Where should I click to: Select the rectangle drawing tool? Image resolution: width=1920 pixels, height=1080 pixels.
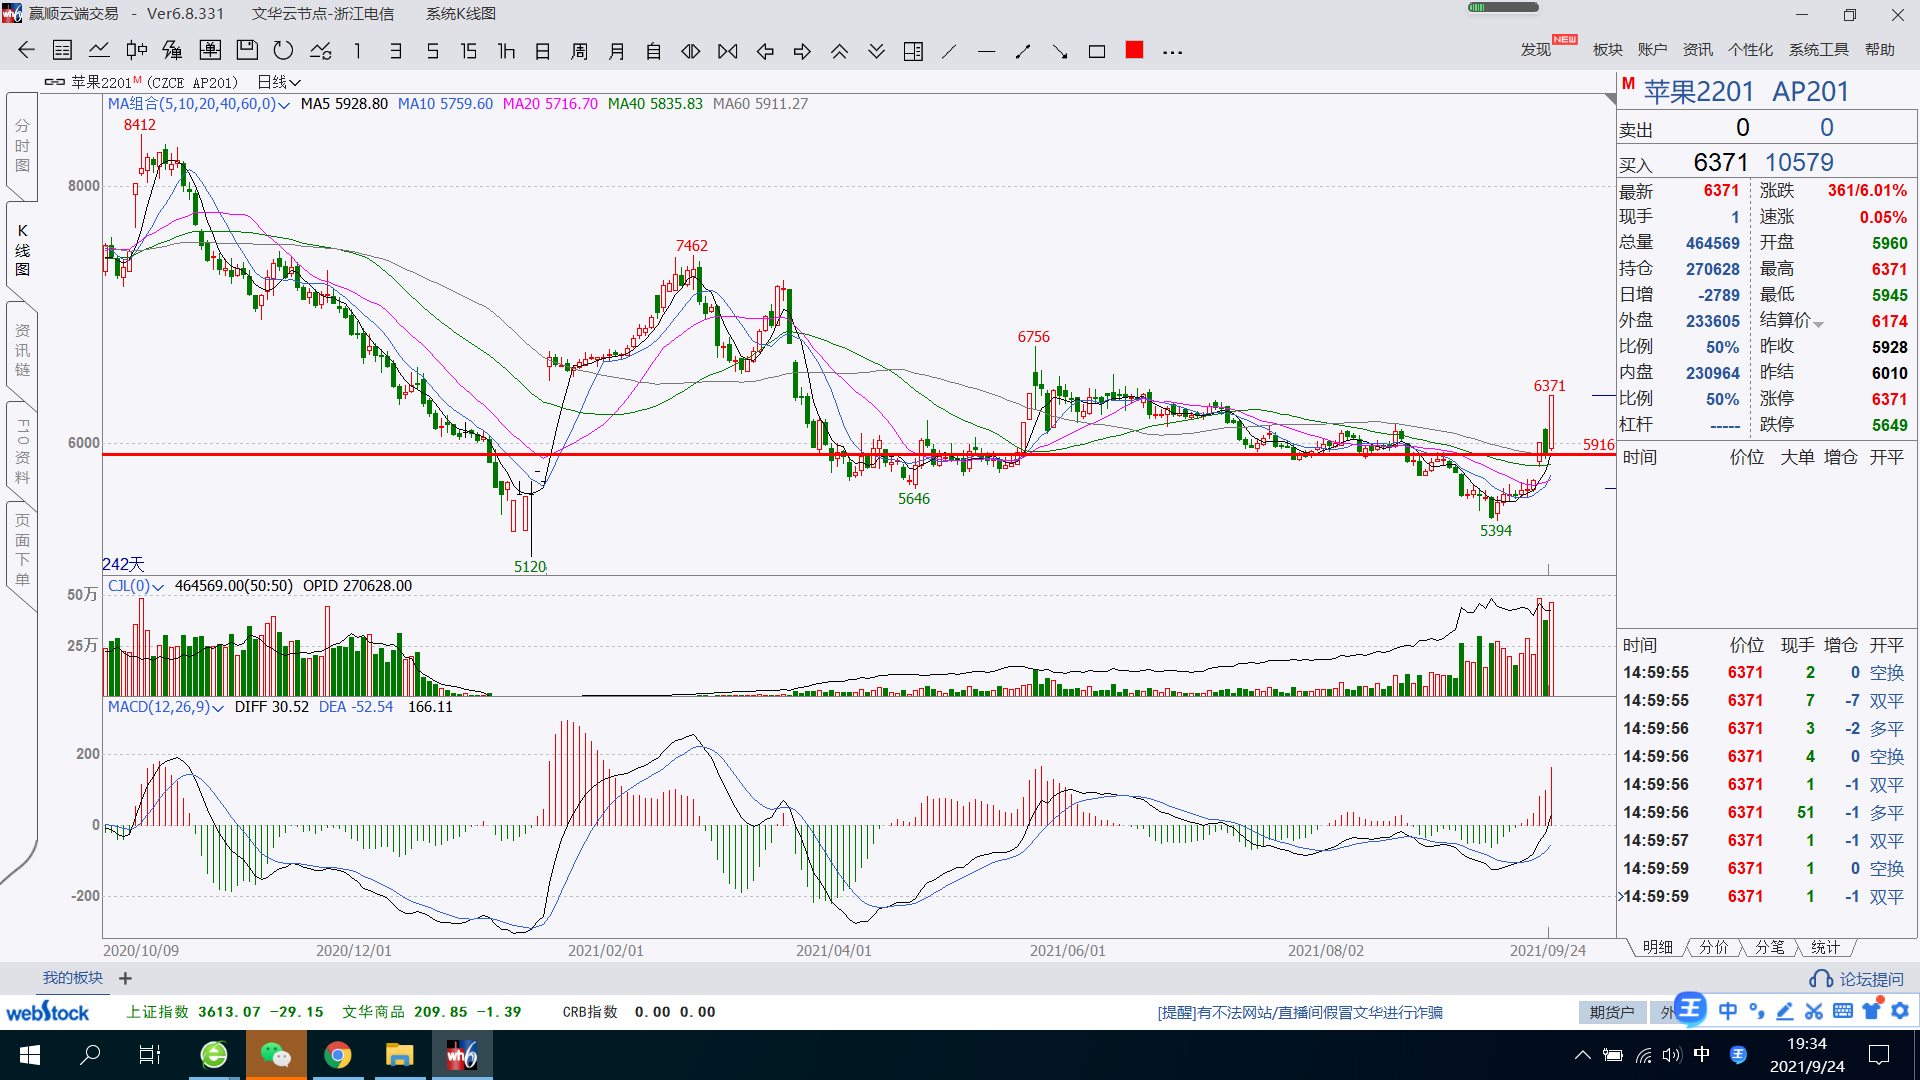(1097, 51)
